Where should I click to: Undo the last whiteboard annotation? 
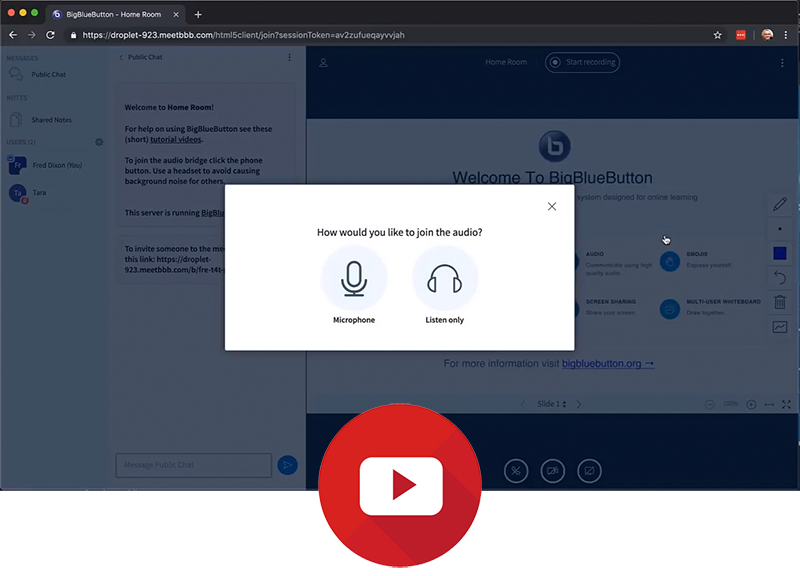(x=780, y=277)
